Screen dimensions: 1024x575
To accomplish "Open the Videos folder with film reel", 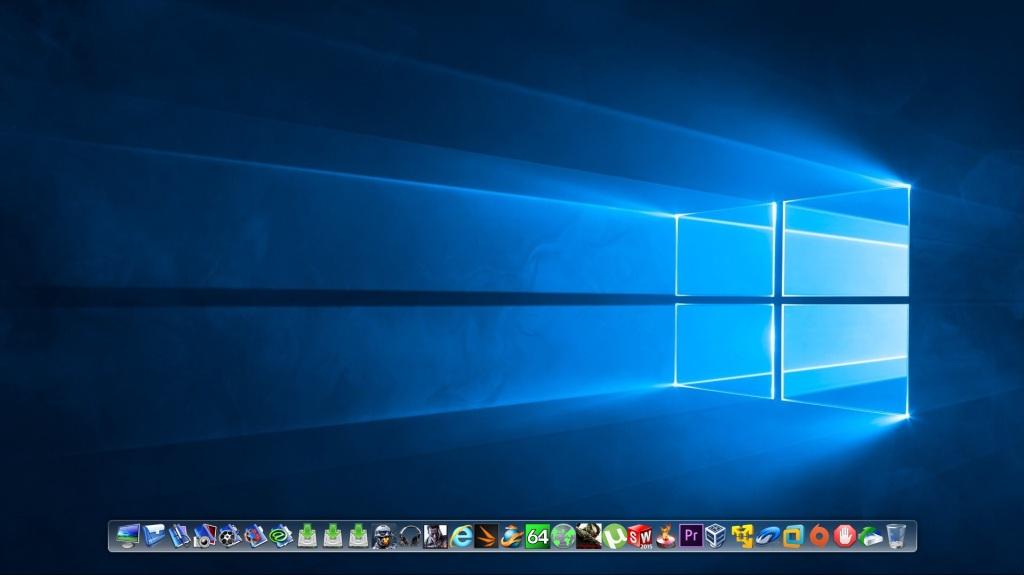I will click(x=230, y=536).
